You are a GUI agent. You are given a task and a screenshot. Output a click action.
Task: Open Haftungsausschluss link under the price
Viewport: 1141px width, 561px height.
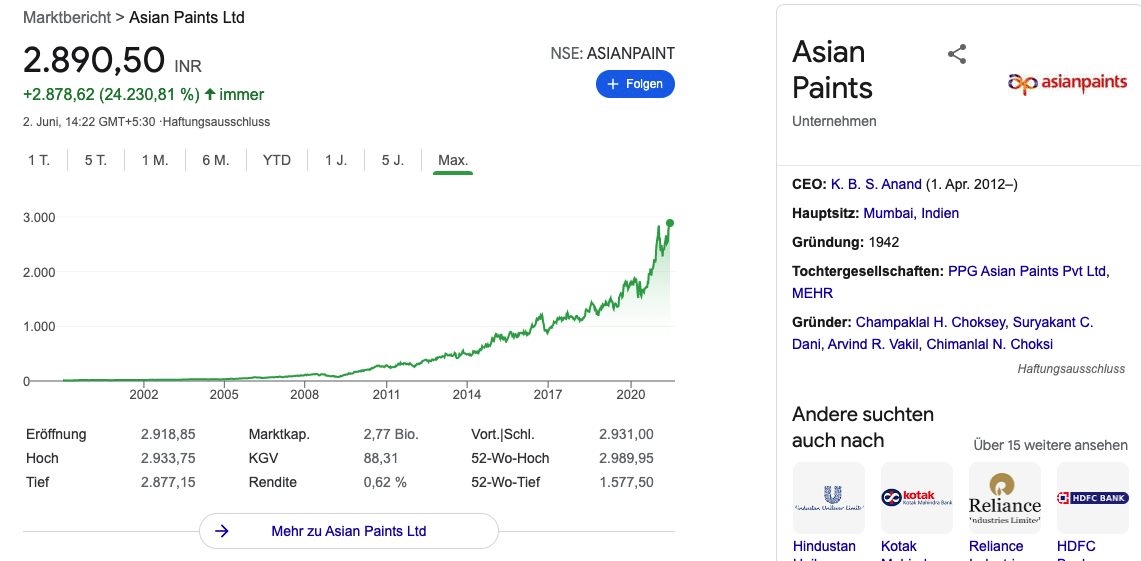click(x=216, y=122)
